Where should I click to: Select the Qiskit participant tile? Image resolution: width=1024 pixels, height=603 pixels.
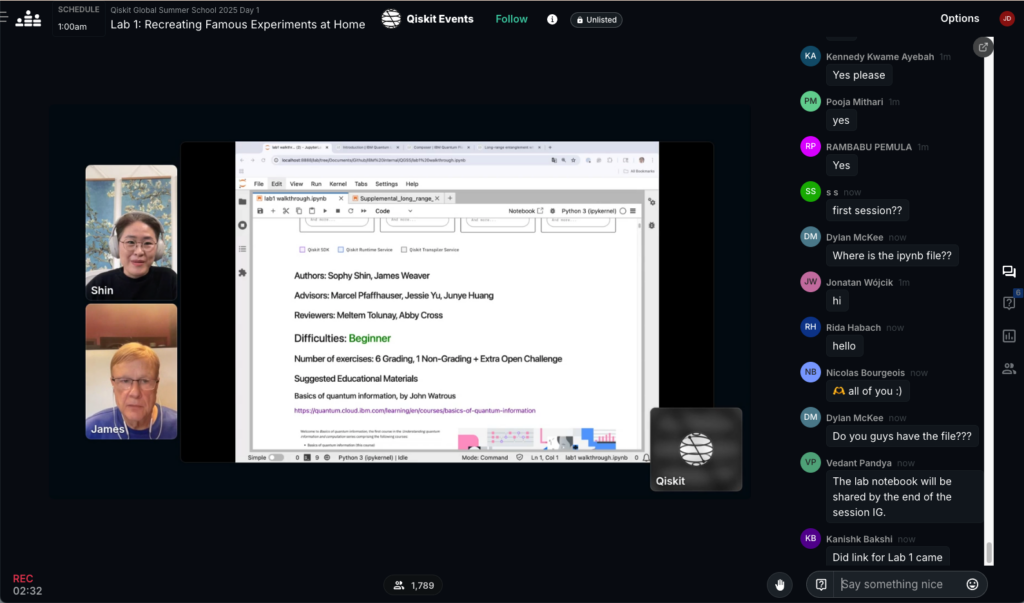[696, 449]
